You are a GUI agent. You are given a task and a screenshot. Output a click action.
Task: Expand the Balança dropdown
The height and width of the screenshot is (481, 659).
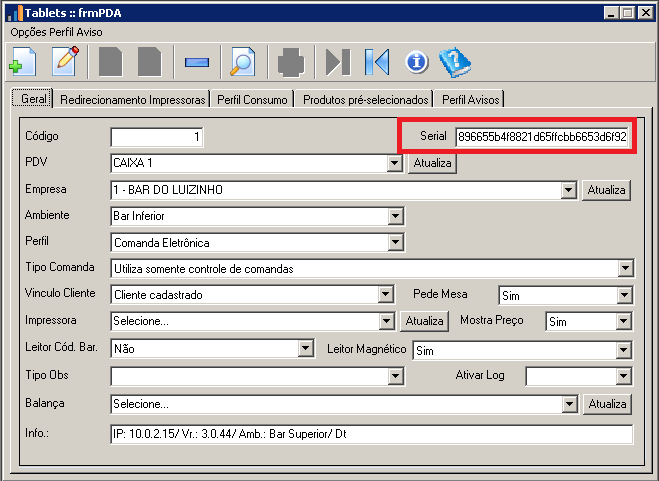569,404
